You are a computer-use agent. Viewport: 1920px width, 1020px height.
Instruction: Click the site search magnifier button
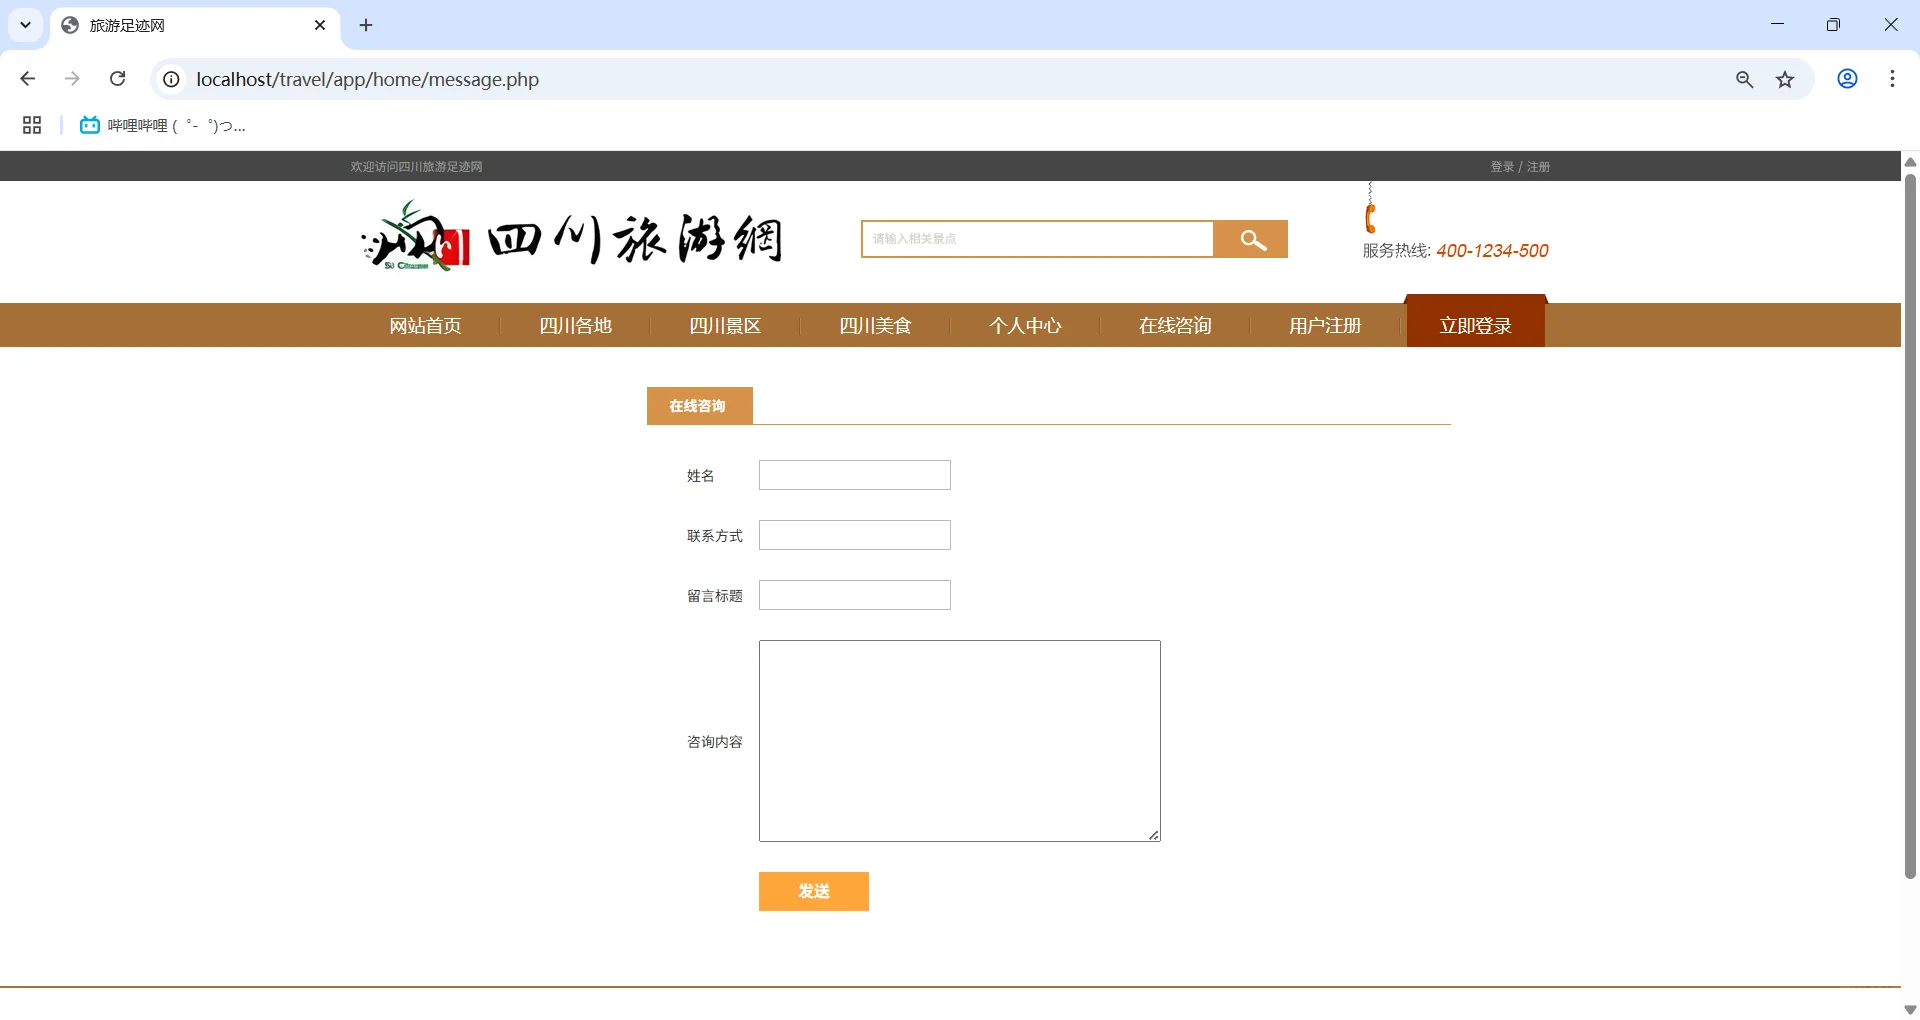point(1251,239)
